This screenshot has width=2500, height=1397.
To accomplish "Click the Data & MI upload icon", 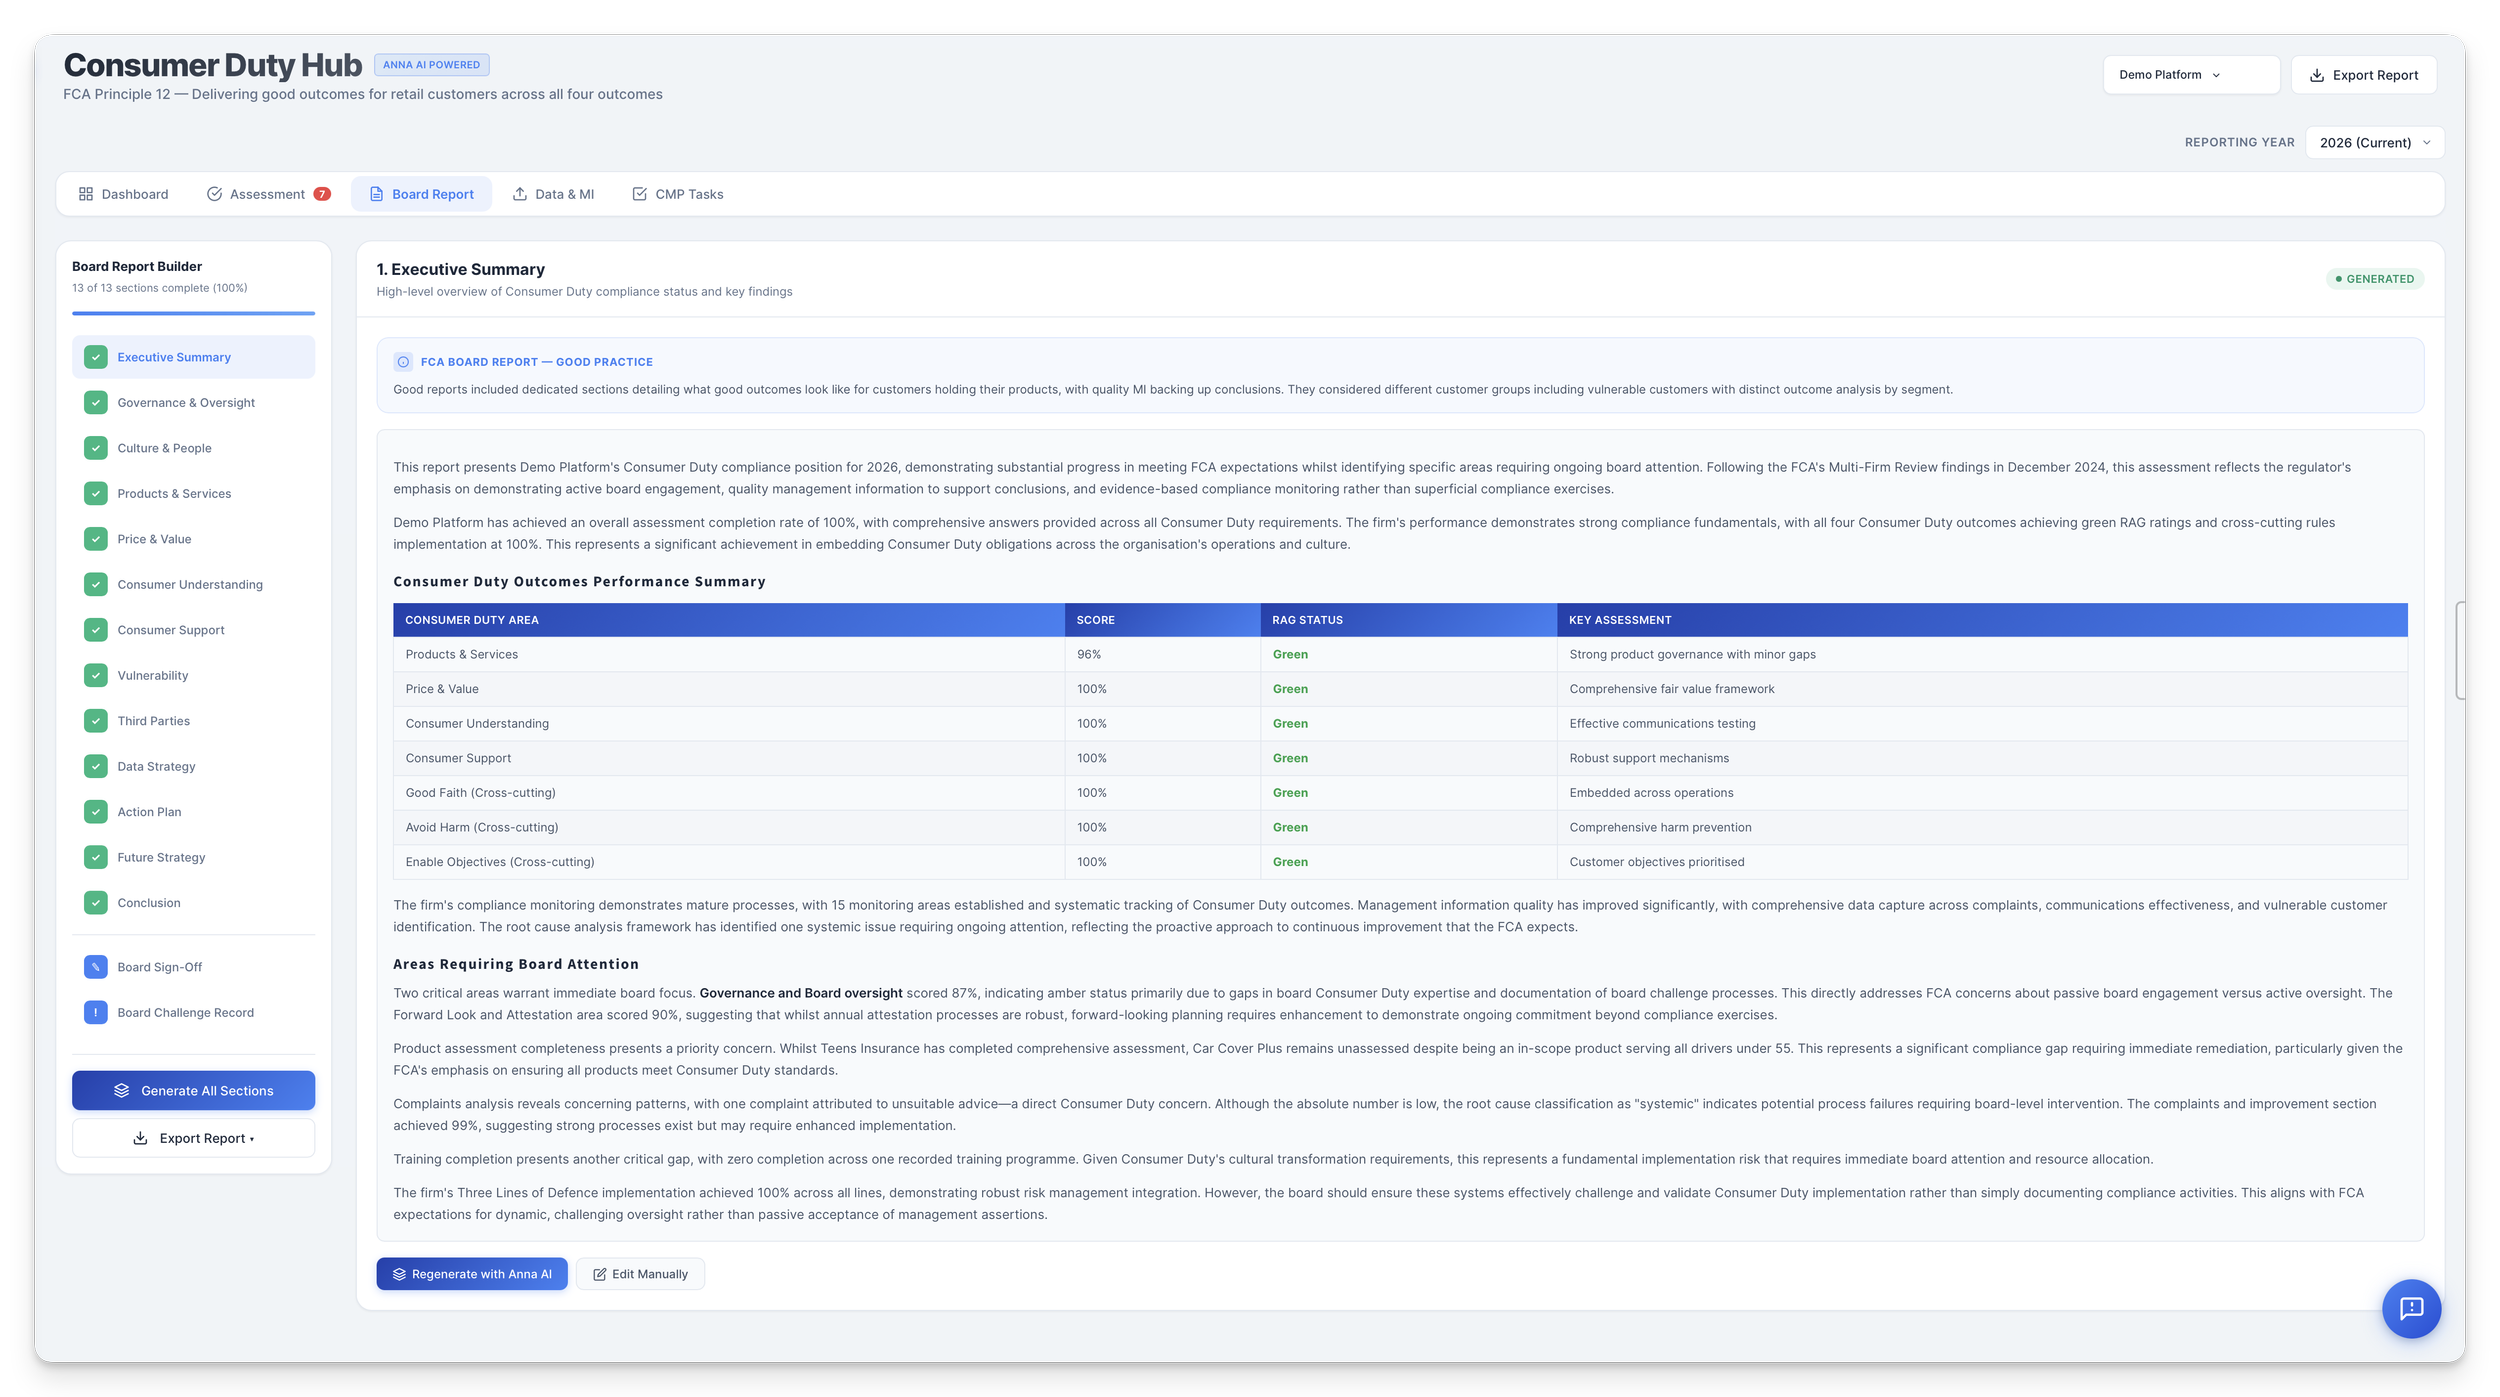I will tap(520, 194).
